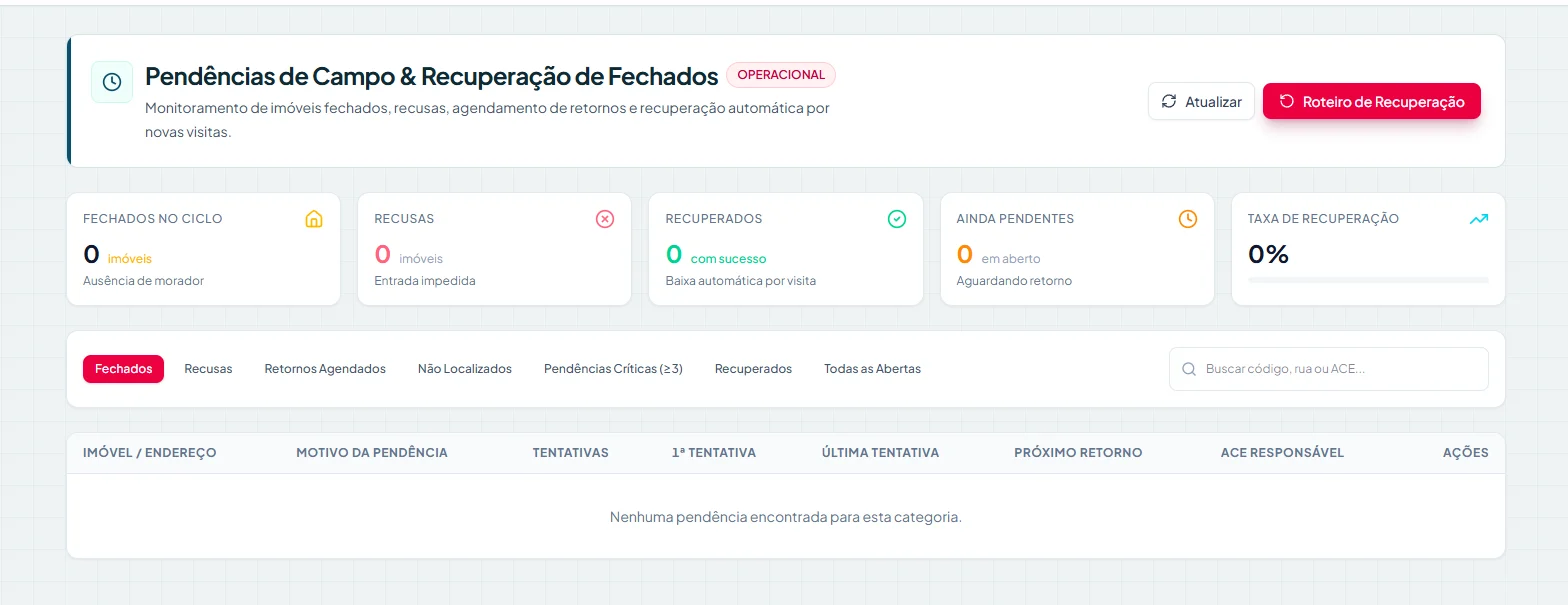Viewport: 1568px width, 605px height.
Task: Click the Atualizar refresh button
Action: pos(1201,101)
